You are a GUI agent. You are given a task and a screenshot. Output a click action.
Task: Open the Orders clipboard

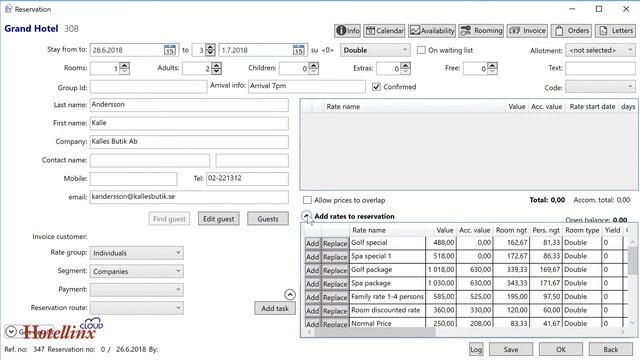[571, 31]
